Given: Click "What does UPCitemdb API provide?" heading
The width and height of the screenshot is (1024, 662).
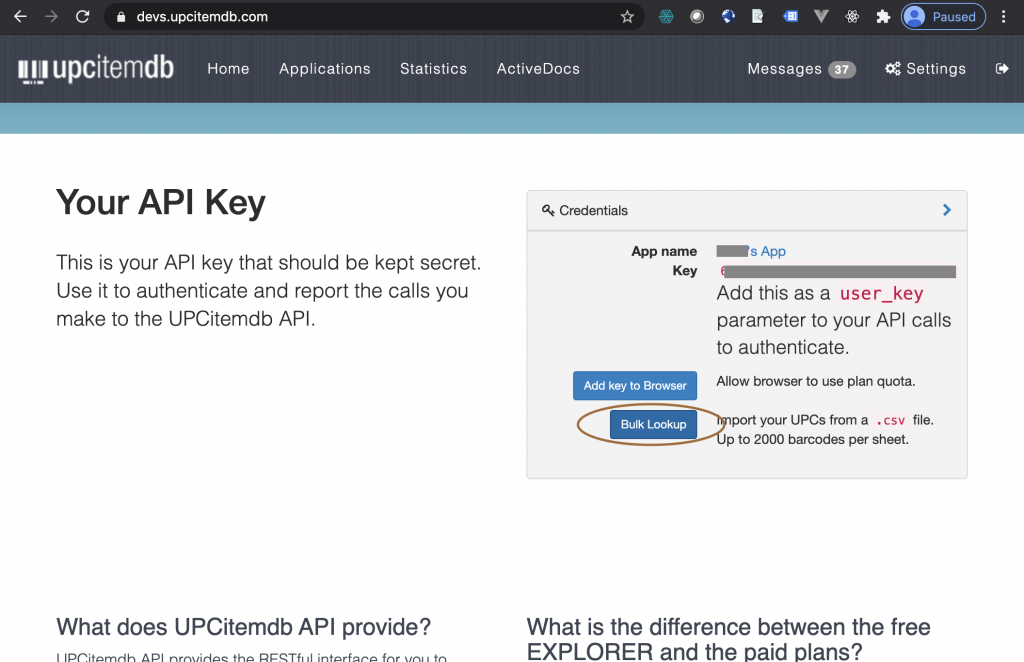Looking at the screenshot, I should 244,627.
